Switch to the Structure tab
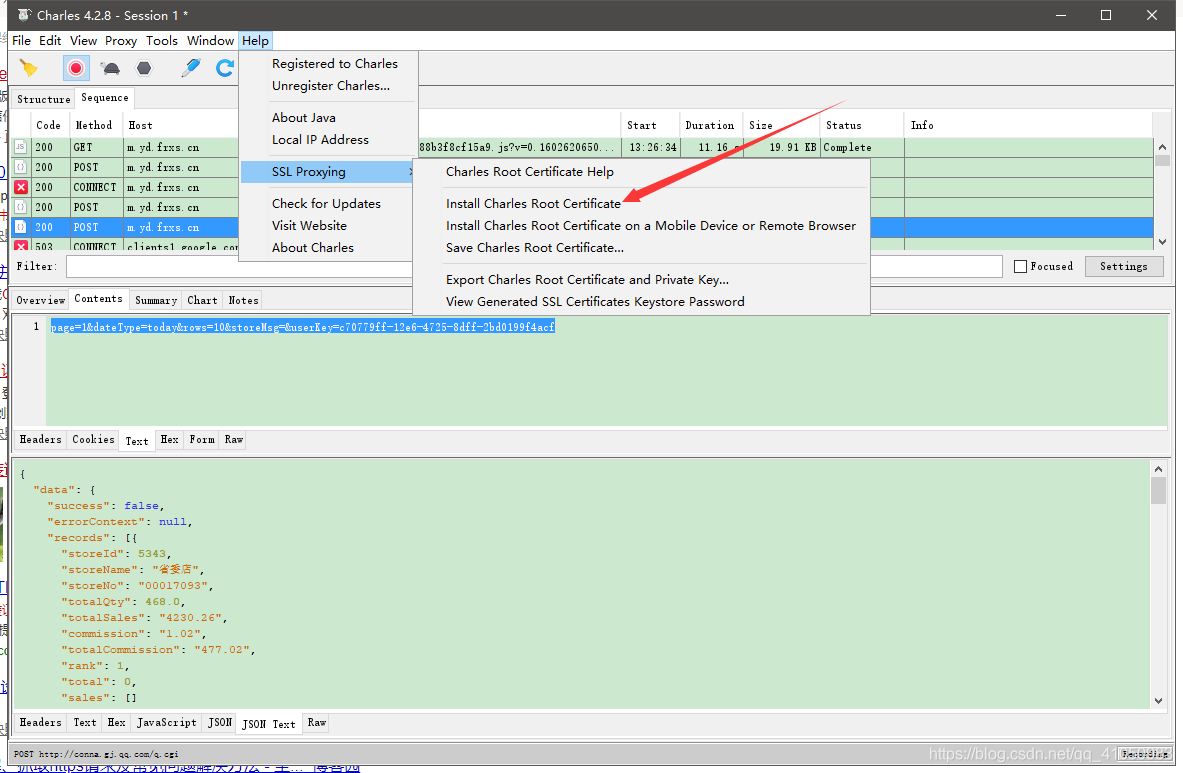Image resolution: width=1183 pixels, height=773 pixels. click(43, 100)
